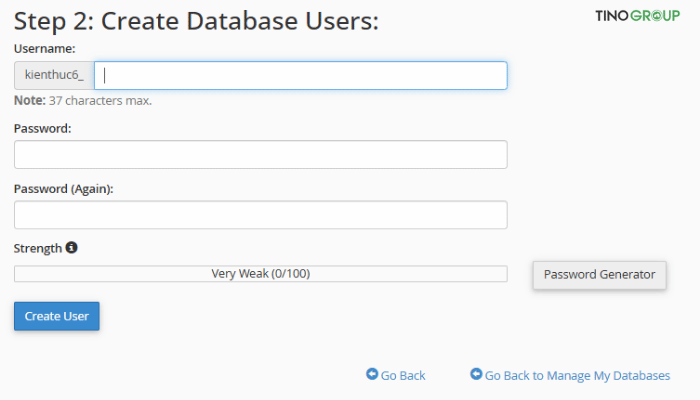700x400 pixels.
Task: Click the password strength meter bar
Action: click(400, 274)
